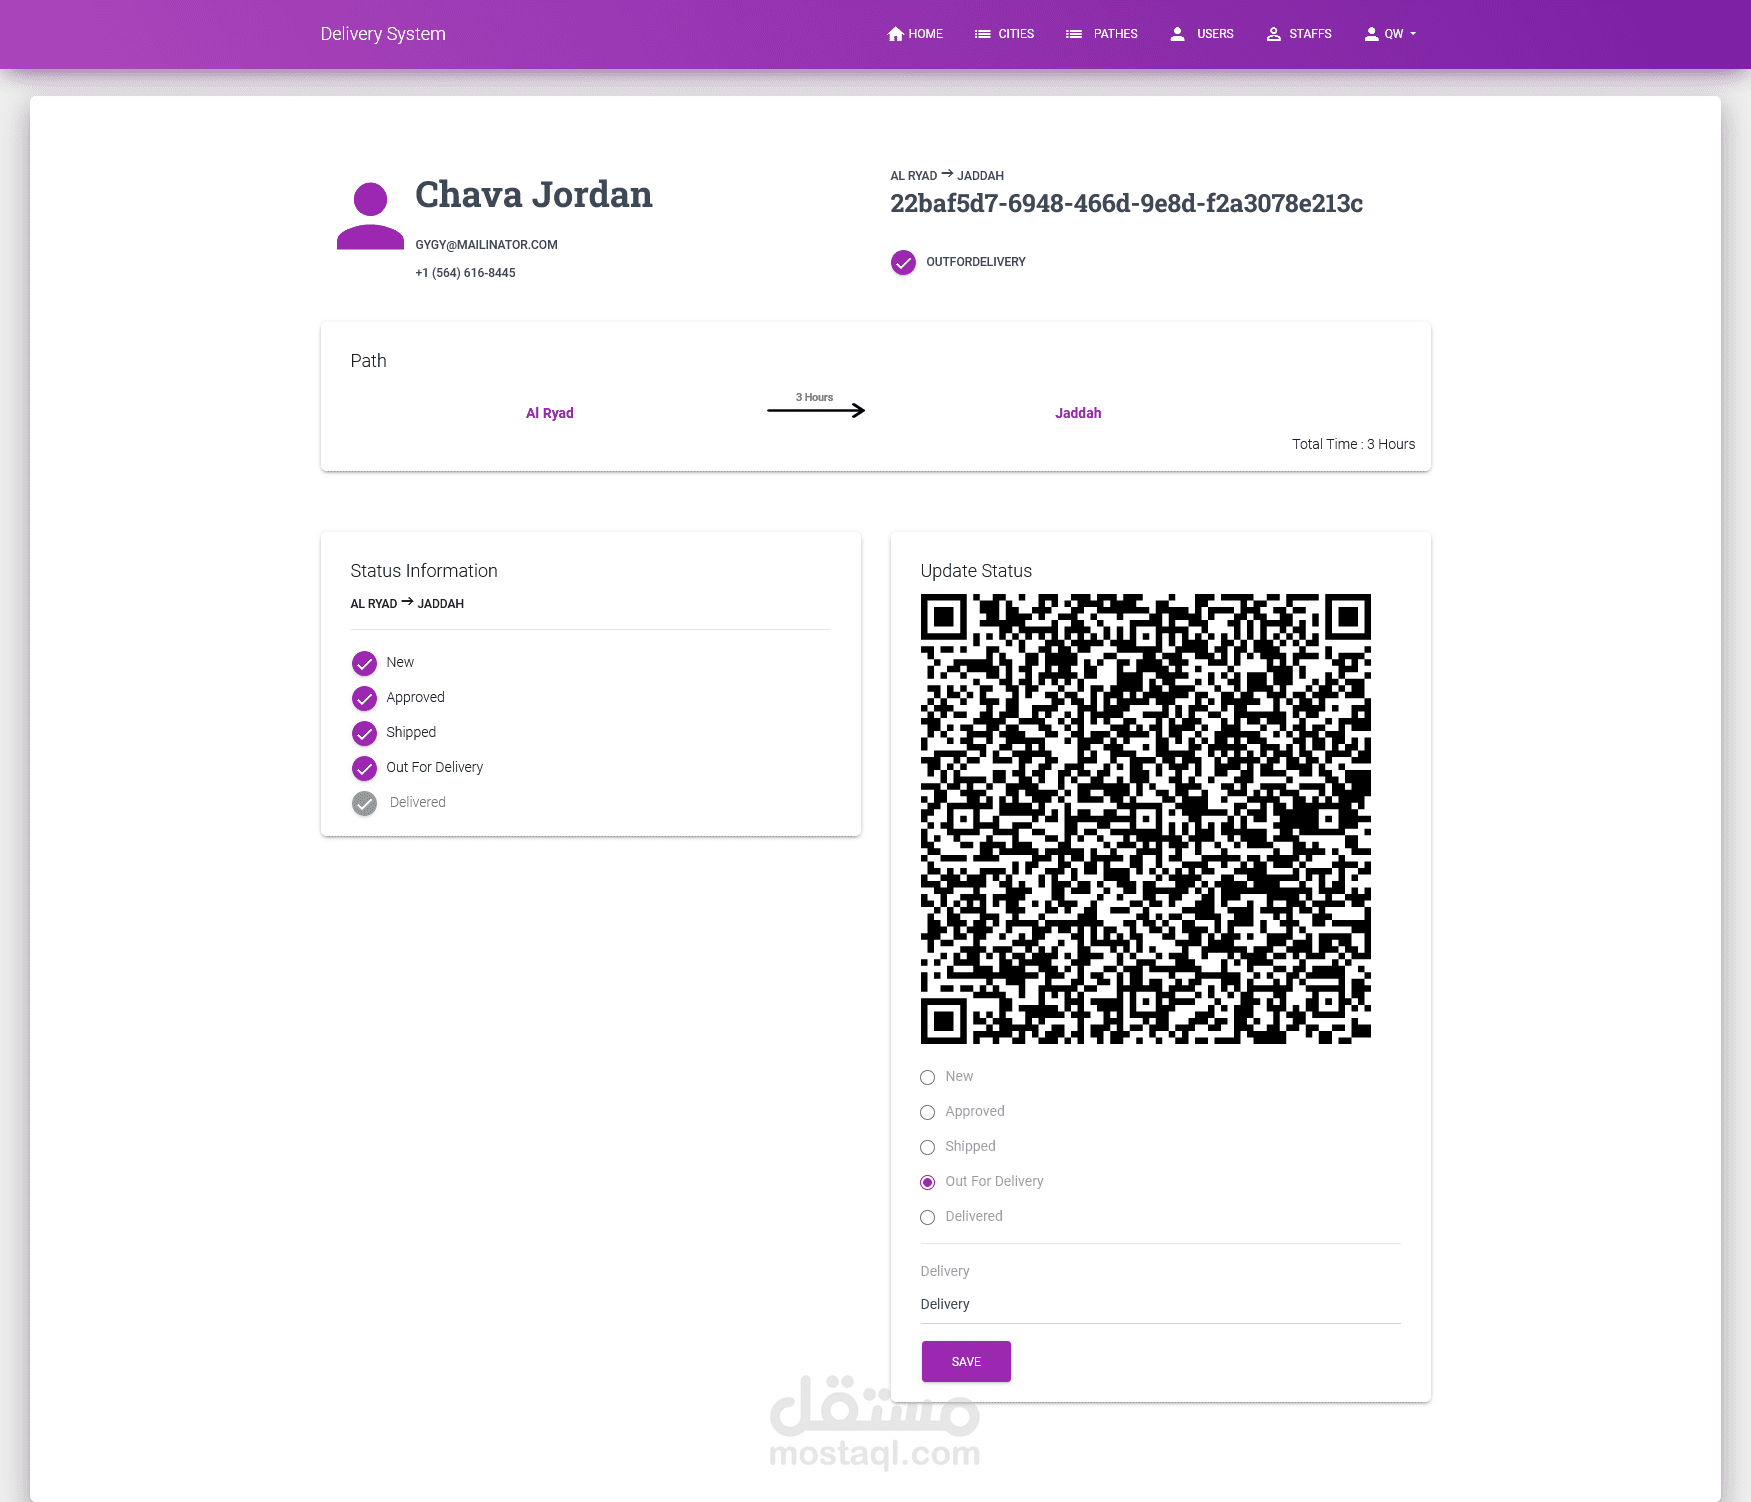Click the phone number +1 (564) 616-8445
The width and height of the screenshot is (1751, 1502).
(465, 273)
